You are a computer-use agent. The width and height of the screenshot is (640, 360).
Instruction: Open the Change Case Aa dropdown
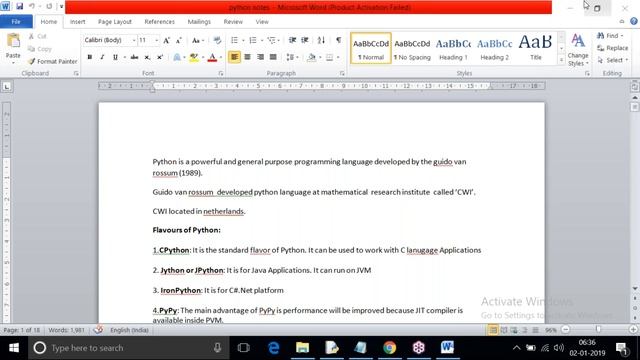coord(198,40)
